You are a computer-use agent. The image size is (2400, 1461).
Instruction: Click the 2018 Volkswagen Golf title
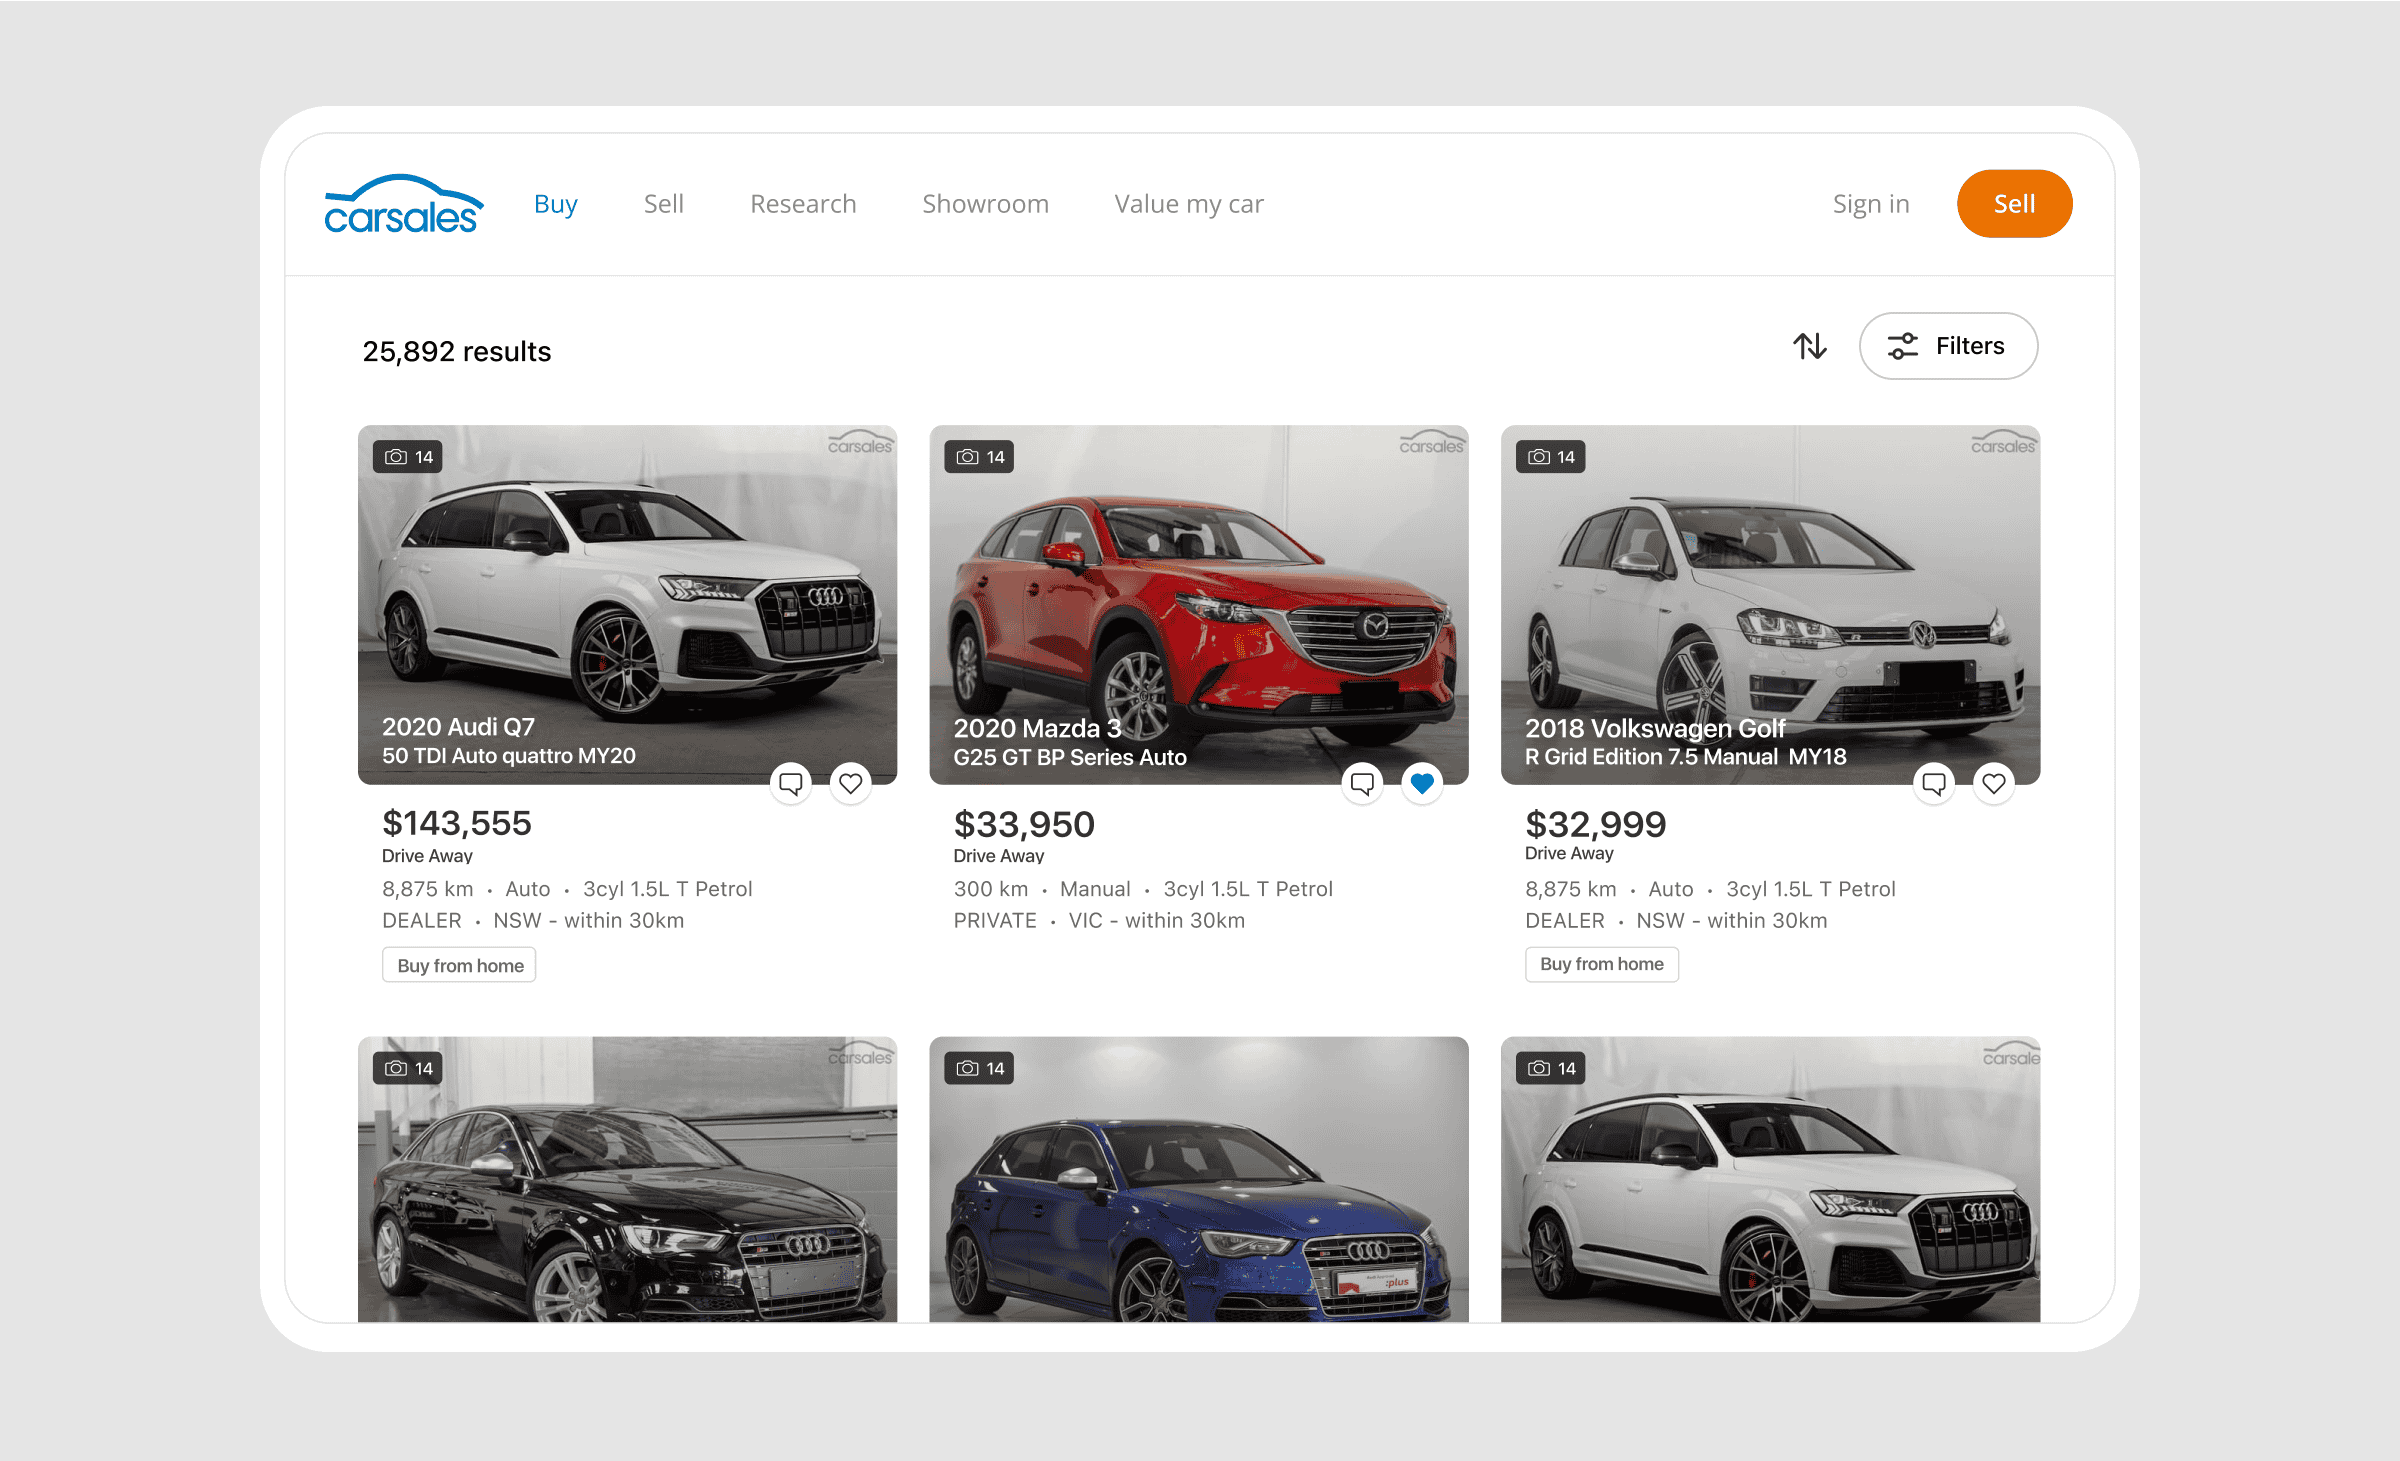coord(1655,729)
